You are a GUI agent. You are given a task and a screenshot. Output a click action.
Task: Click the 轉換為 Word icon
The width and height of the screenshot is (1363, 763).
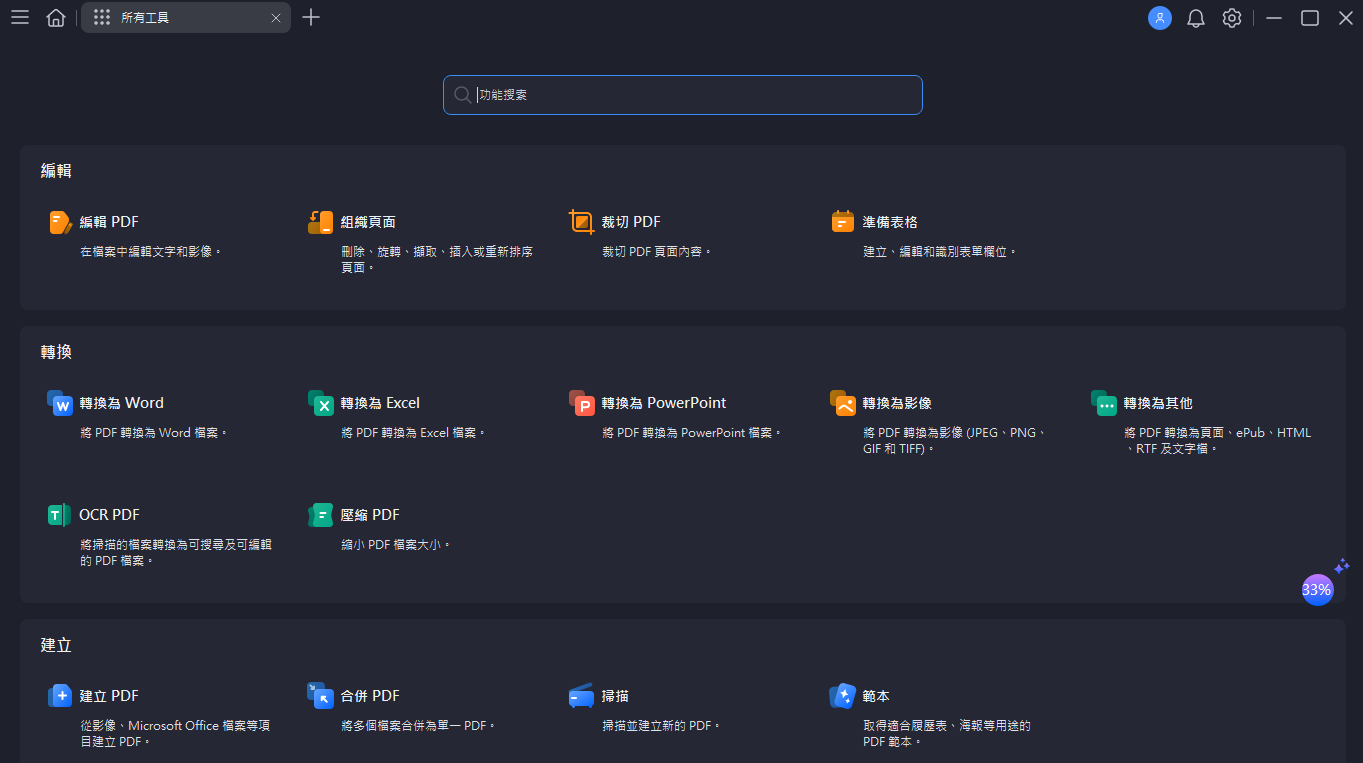pos(60,403)
